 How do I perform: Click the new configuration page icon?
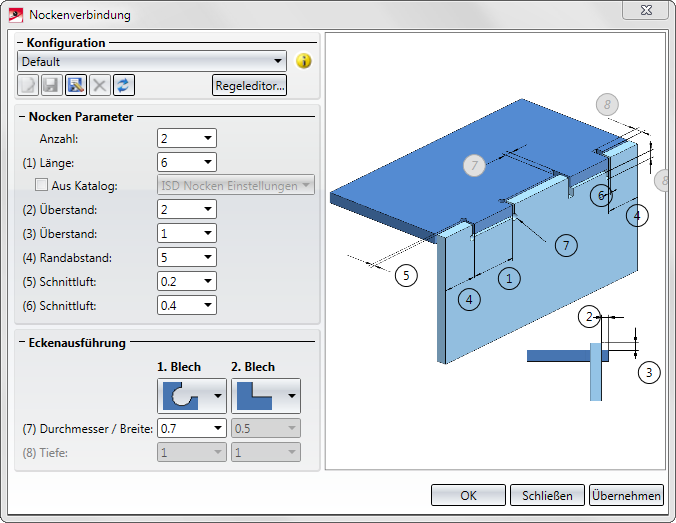pyautogui.click(x=28, y=85)
